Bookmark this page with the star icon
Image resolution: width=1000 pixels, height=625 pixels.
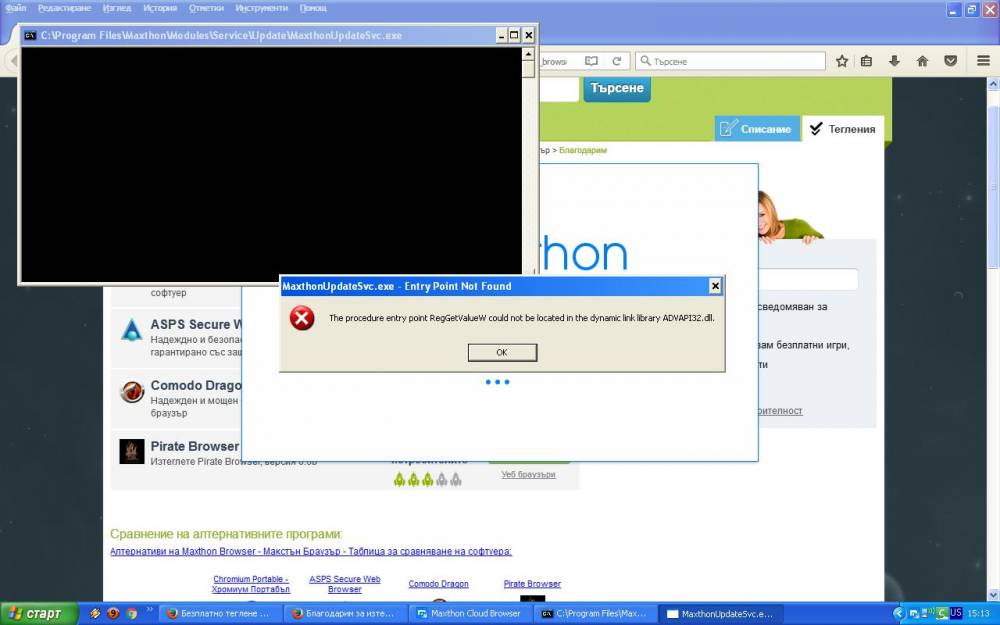842,61
